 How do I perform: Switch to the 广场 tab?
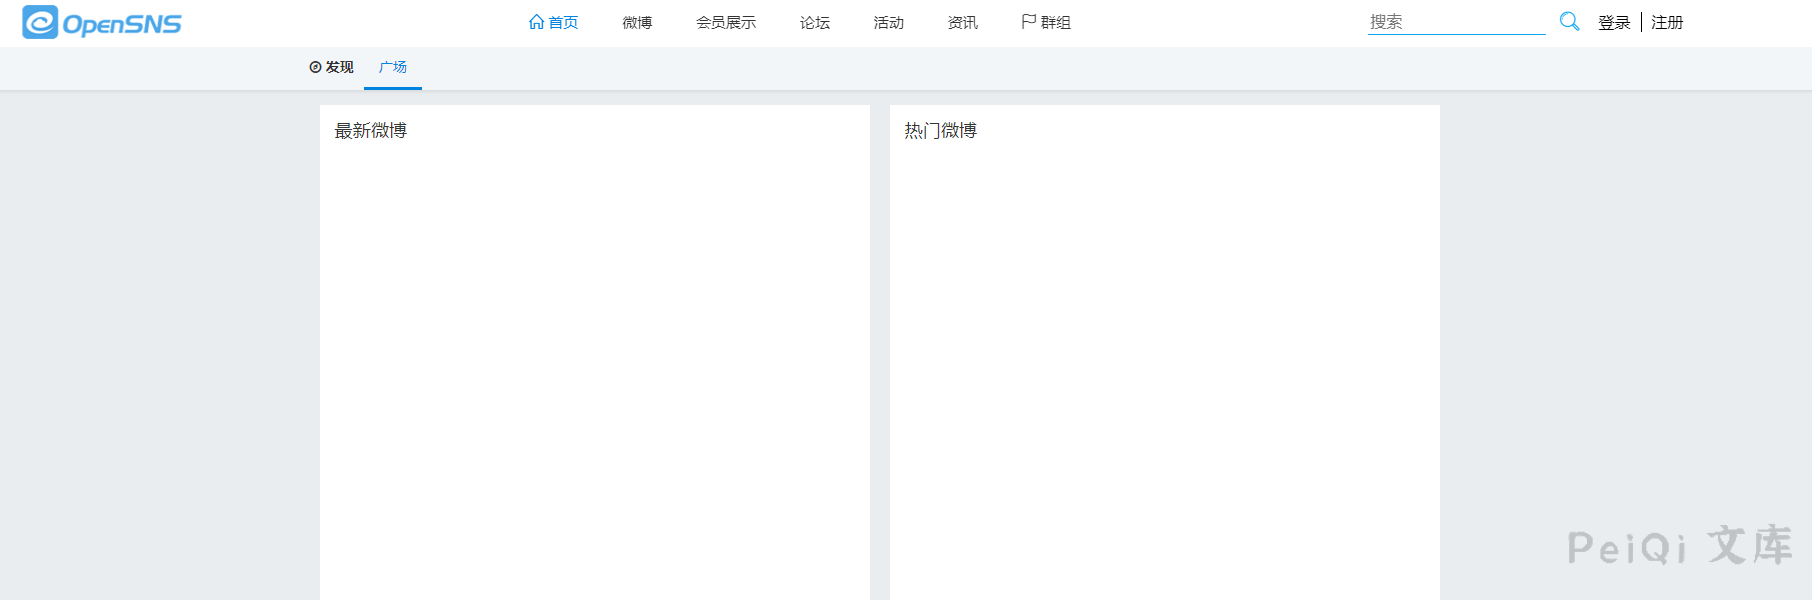[393, 67]
